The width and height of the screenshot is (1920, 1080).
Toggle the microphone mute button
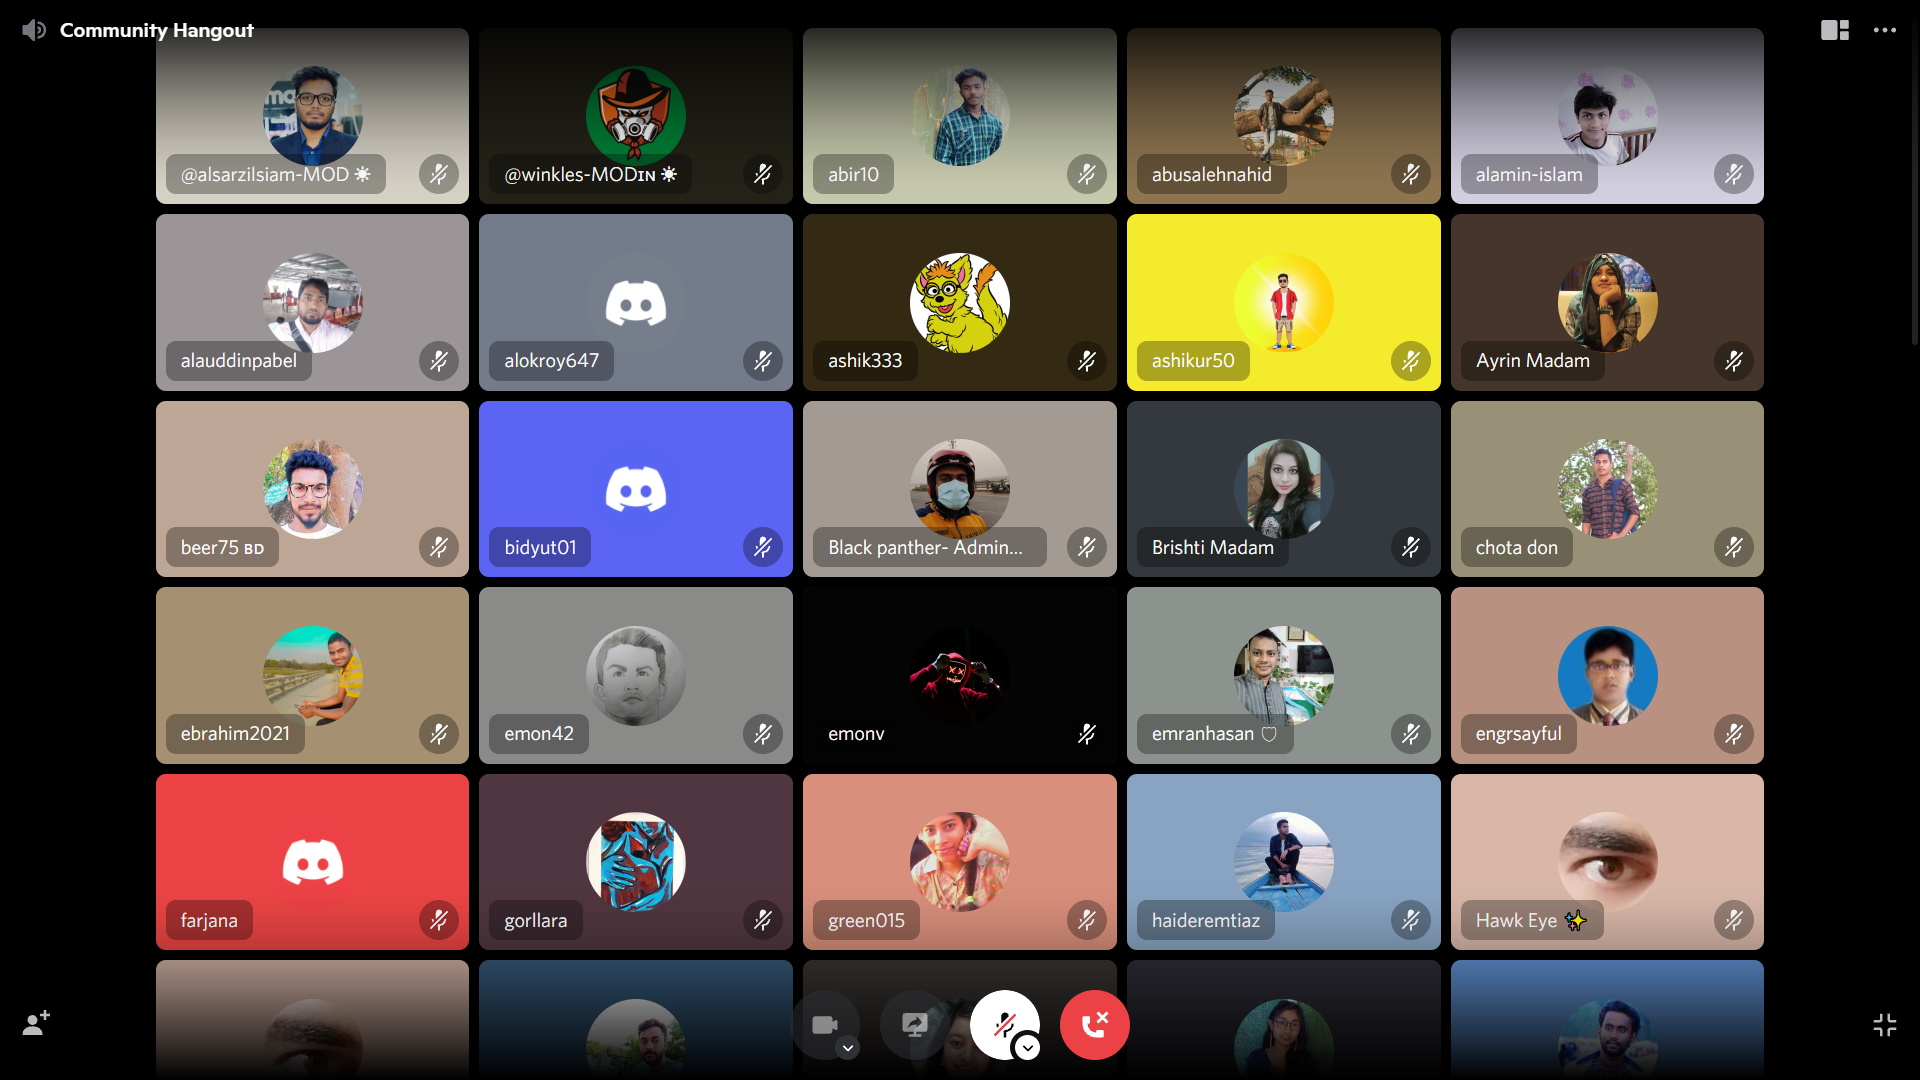coord(1003,1024)
